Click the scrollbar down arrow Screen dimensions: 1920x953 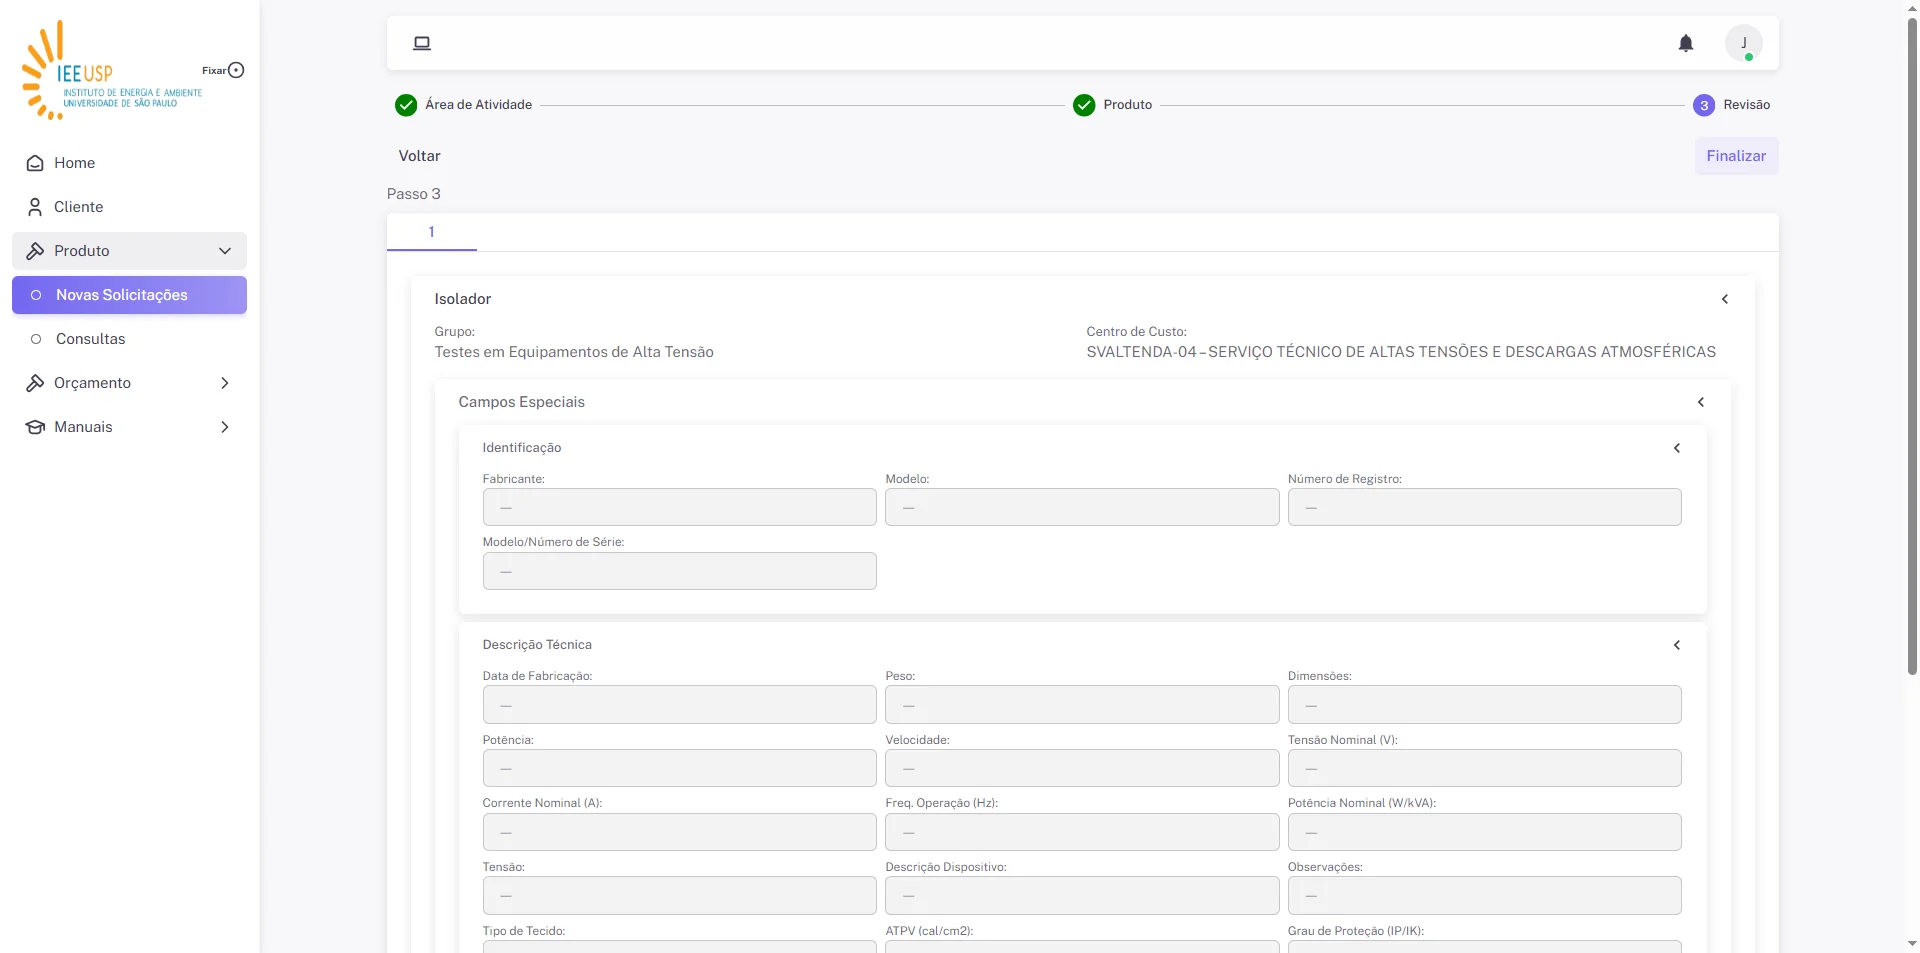coord(1912,944)
